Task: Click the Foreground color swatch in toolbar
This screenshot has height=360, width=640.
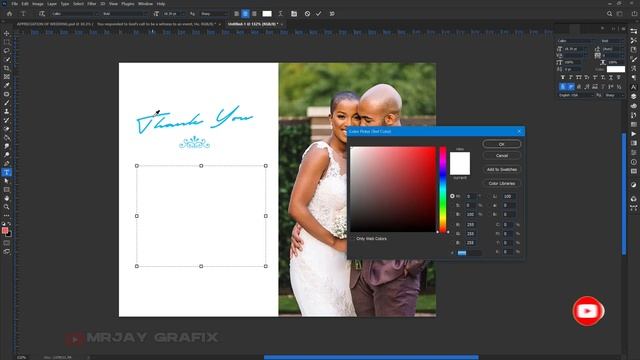Action: (x=5, y=231)
